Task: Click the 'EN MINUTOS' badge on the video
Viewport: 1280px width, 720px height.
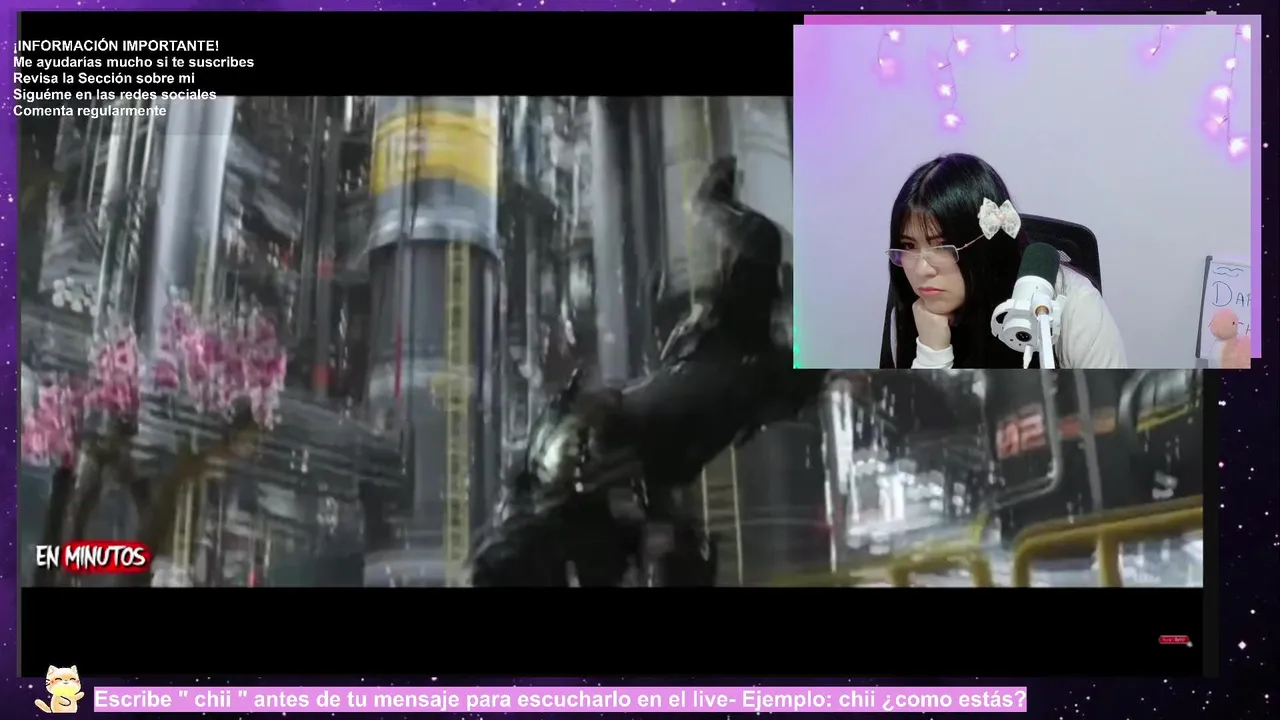Action: [92, 558]
